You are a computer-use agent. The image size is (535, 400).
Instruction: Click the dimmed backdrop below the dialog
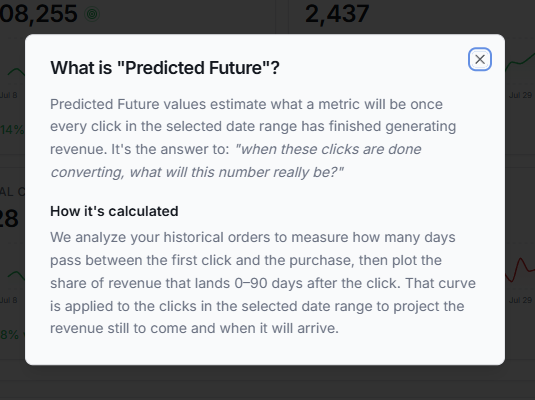[268, 382]
